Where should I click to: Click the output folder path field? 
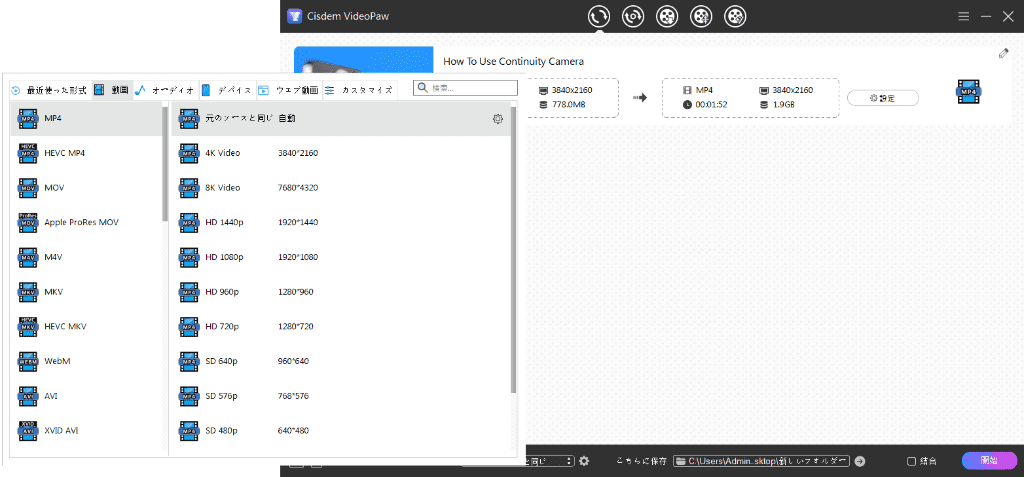coord(761,461)
